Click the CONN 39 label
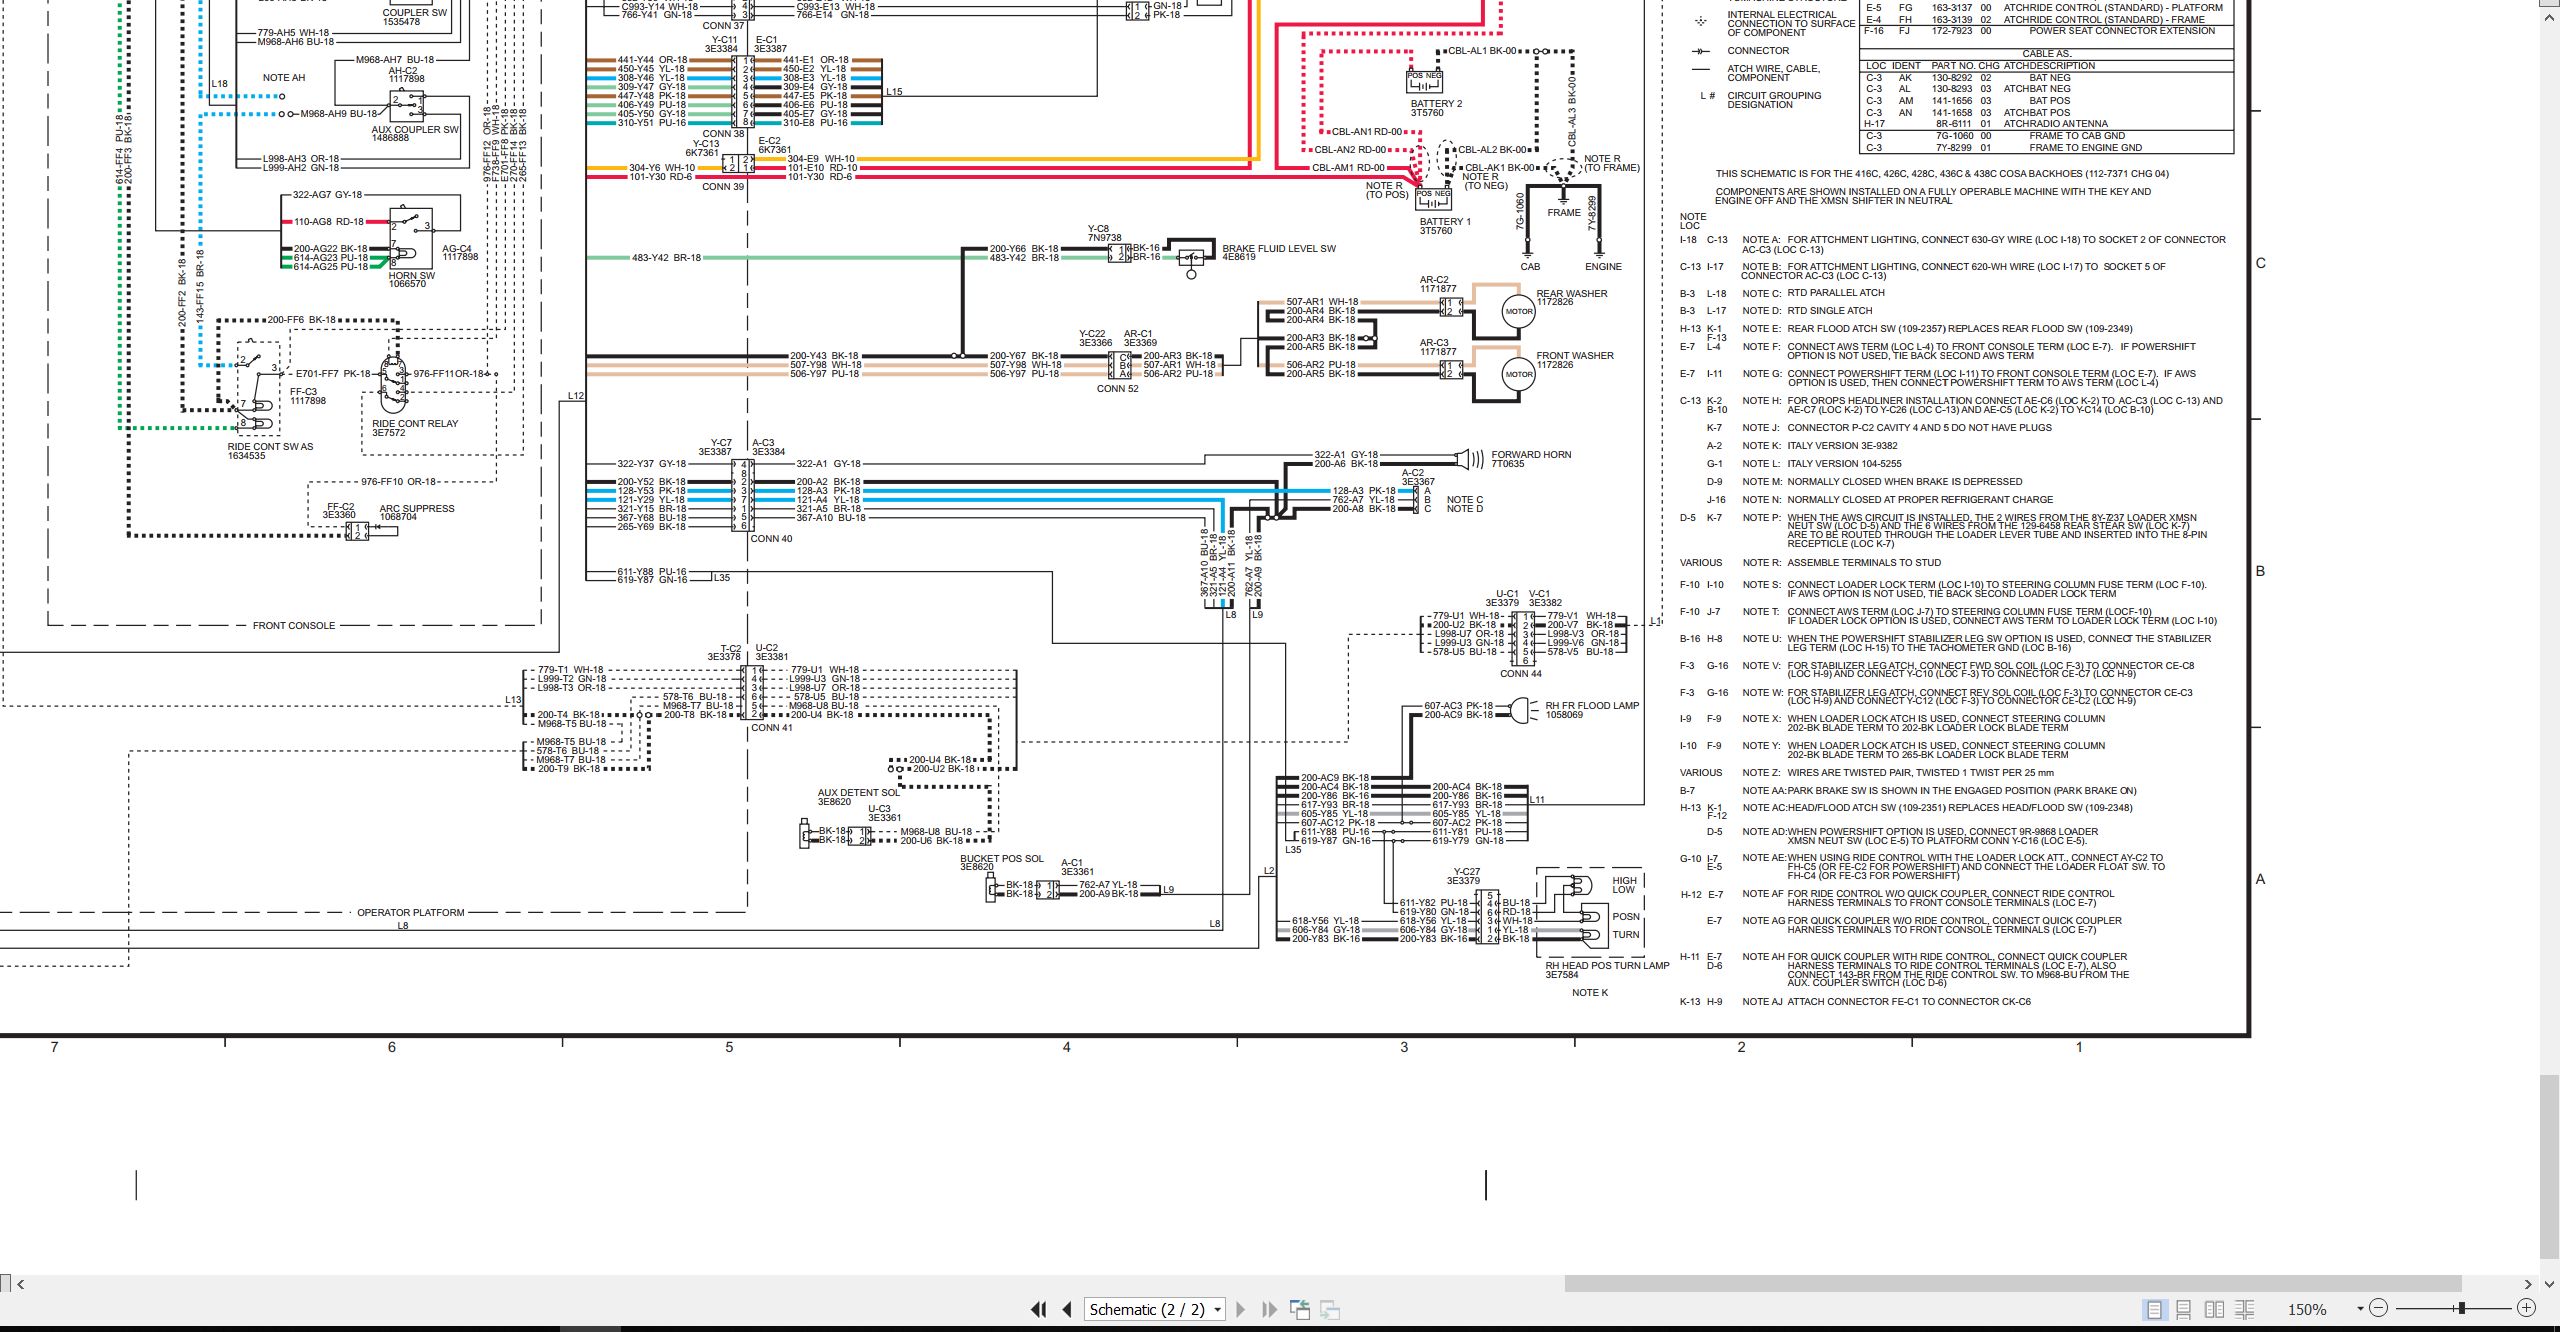 pyautogui.click(x=723, y=187)
